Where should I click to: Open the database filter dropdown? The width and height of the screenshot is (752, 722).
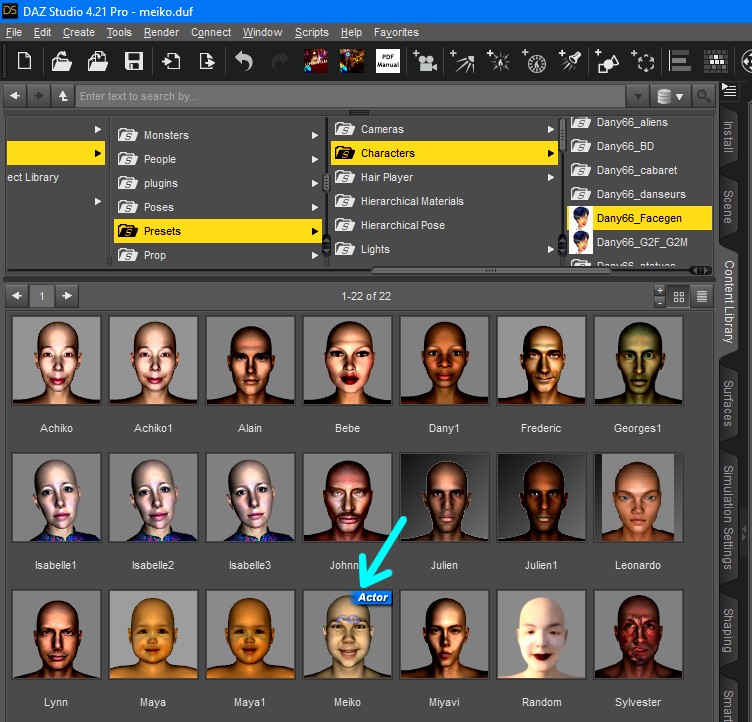(670, 96)
